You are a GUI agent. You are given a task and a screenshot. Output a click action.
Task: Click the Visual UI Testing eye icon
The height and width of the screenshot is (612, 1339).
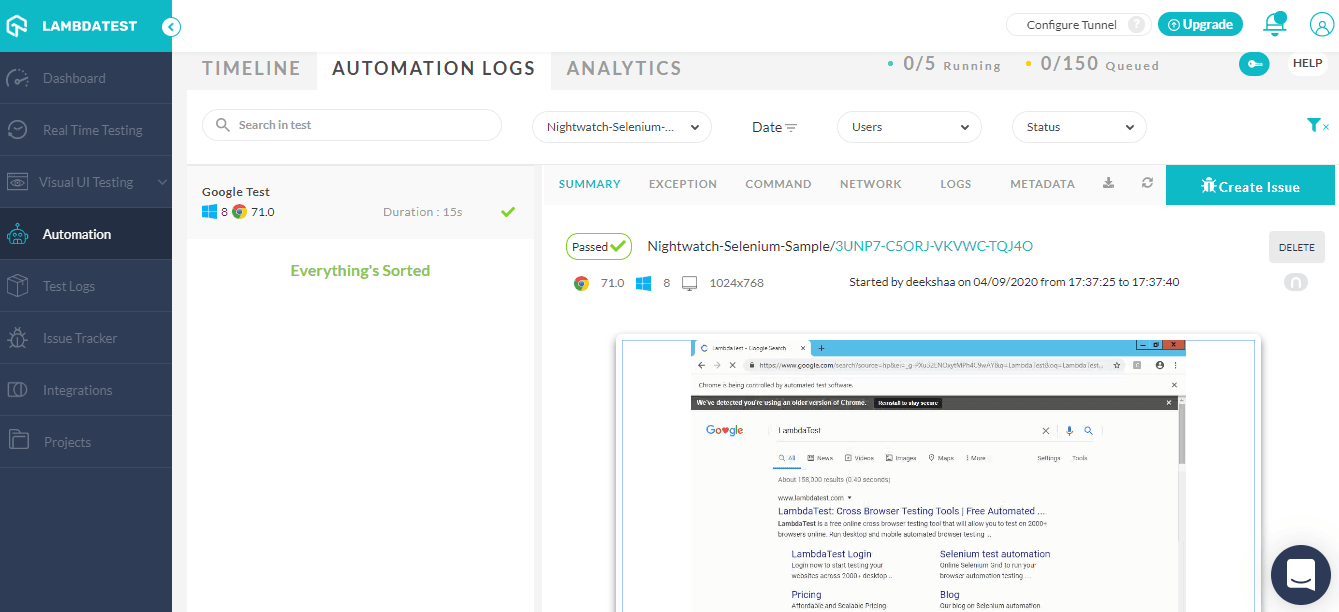[17, 182]
